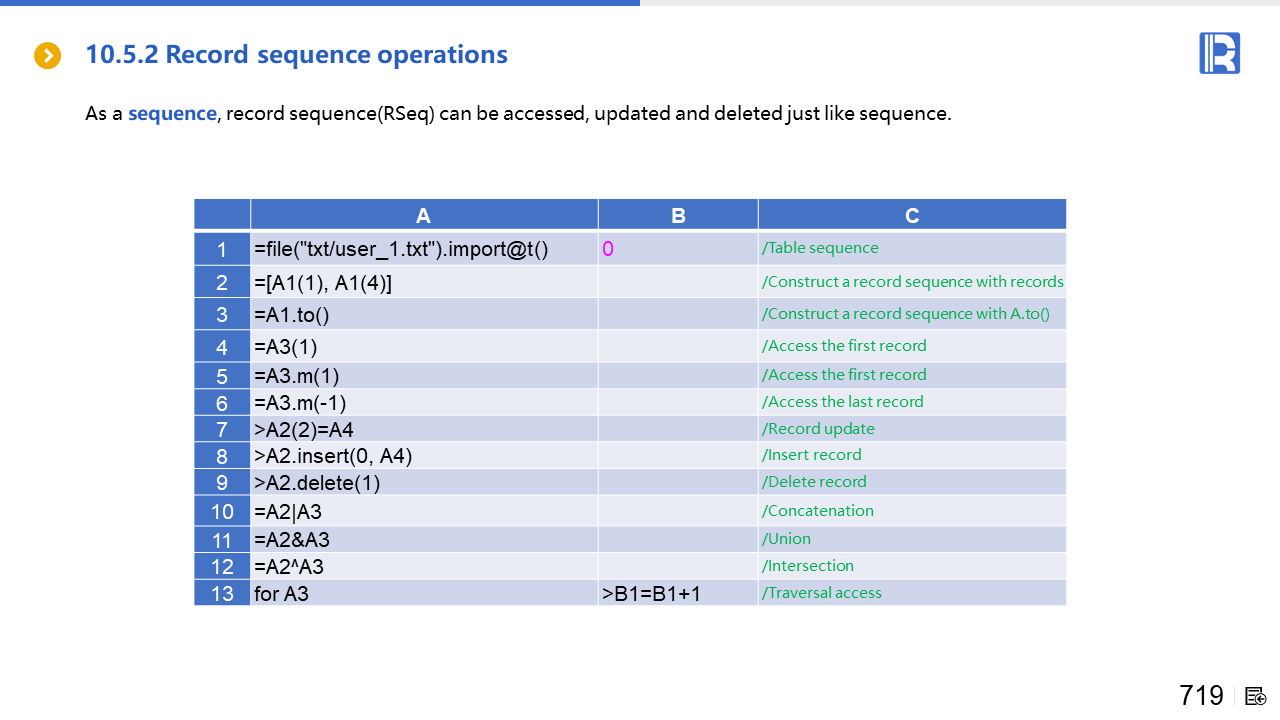Screen dimensions: 1280x720
Task: Click the file import@t() formula cell
Action: (x=401, y=249)
